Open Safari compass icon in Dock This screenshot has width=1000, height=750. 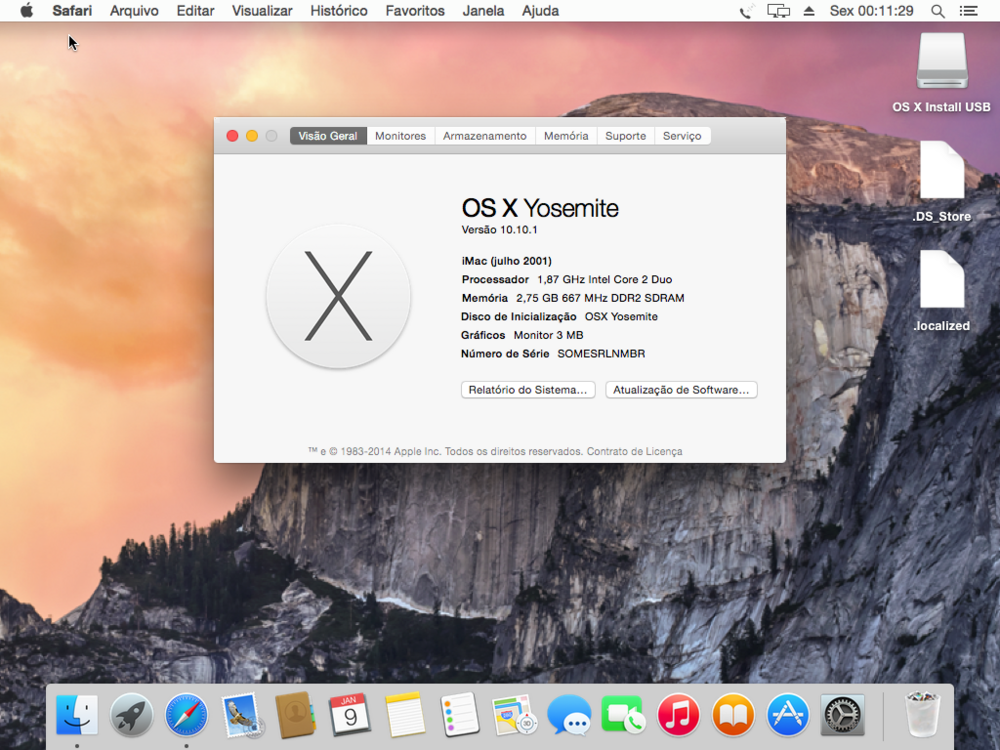click(186, 715)
